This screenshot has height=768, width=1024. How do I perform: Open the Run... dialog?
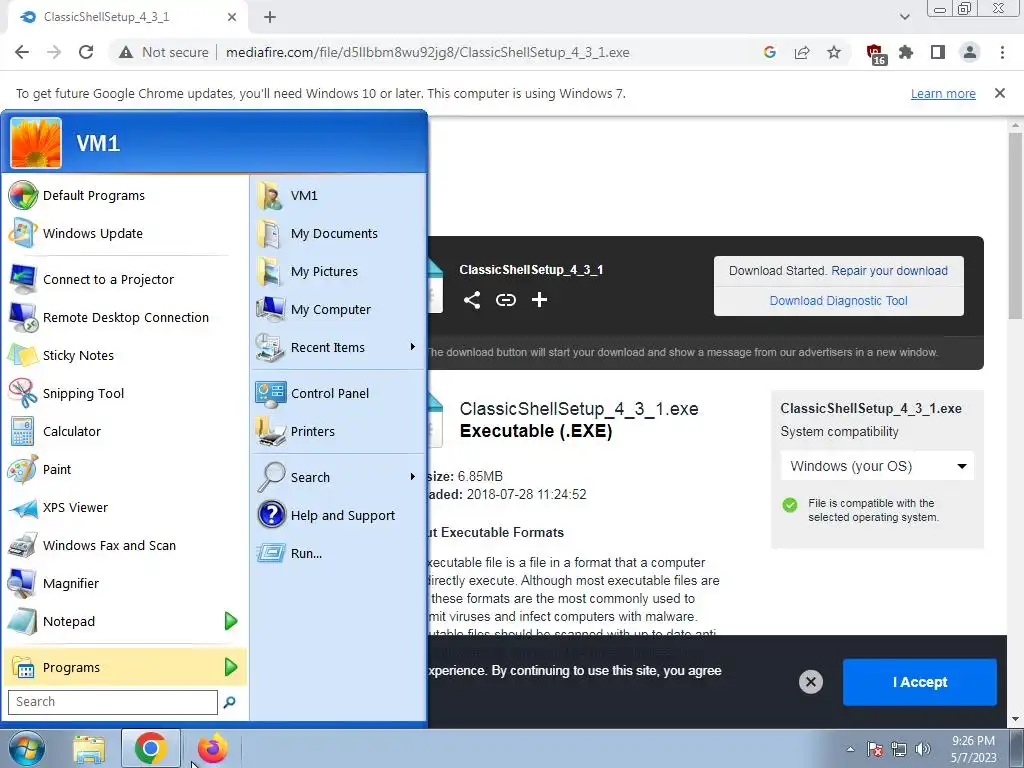click(338, 553)
